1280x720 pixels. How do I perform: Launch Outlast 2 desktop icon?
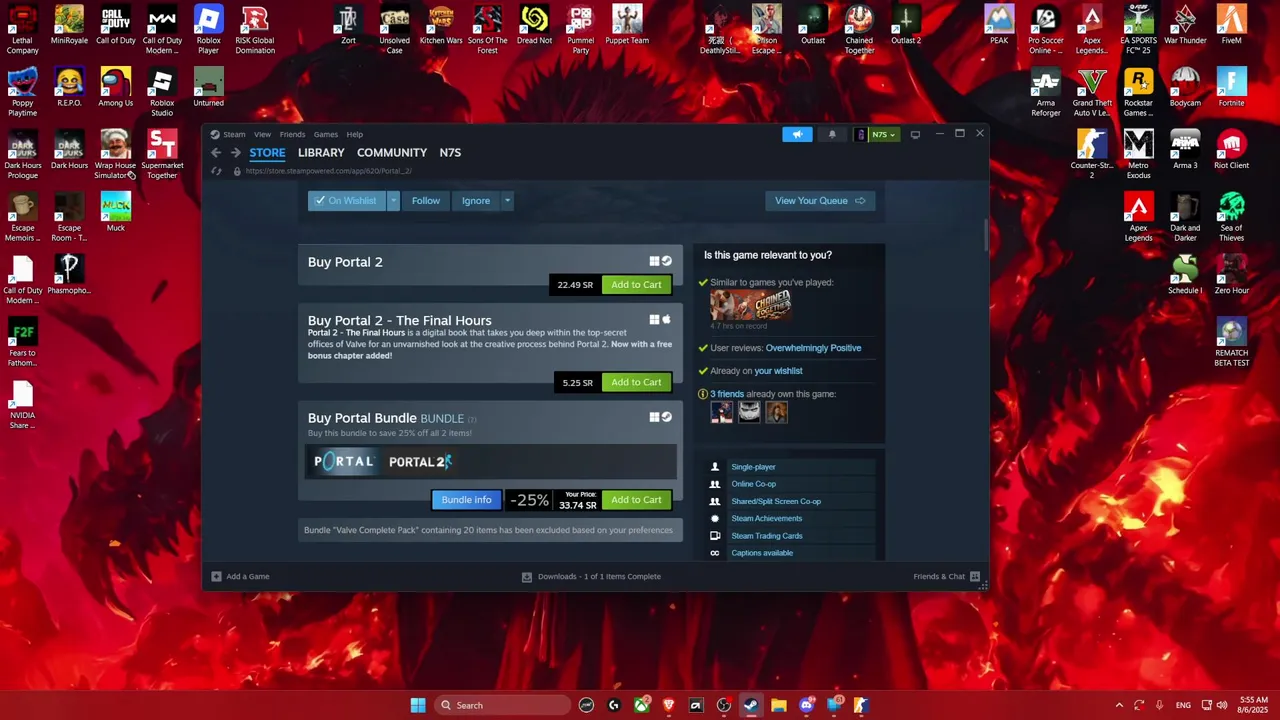point(906,25)
